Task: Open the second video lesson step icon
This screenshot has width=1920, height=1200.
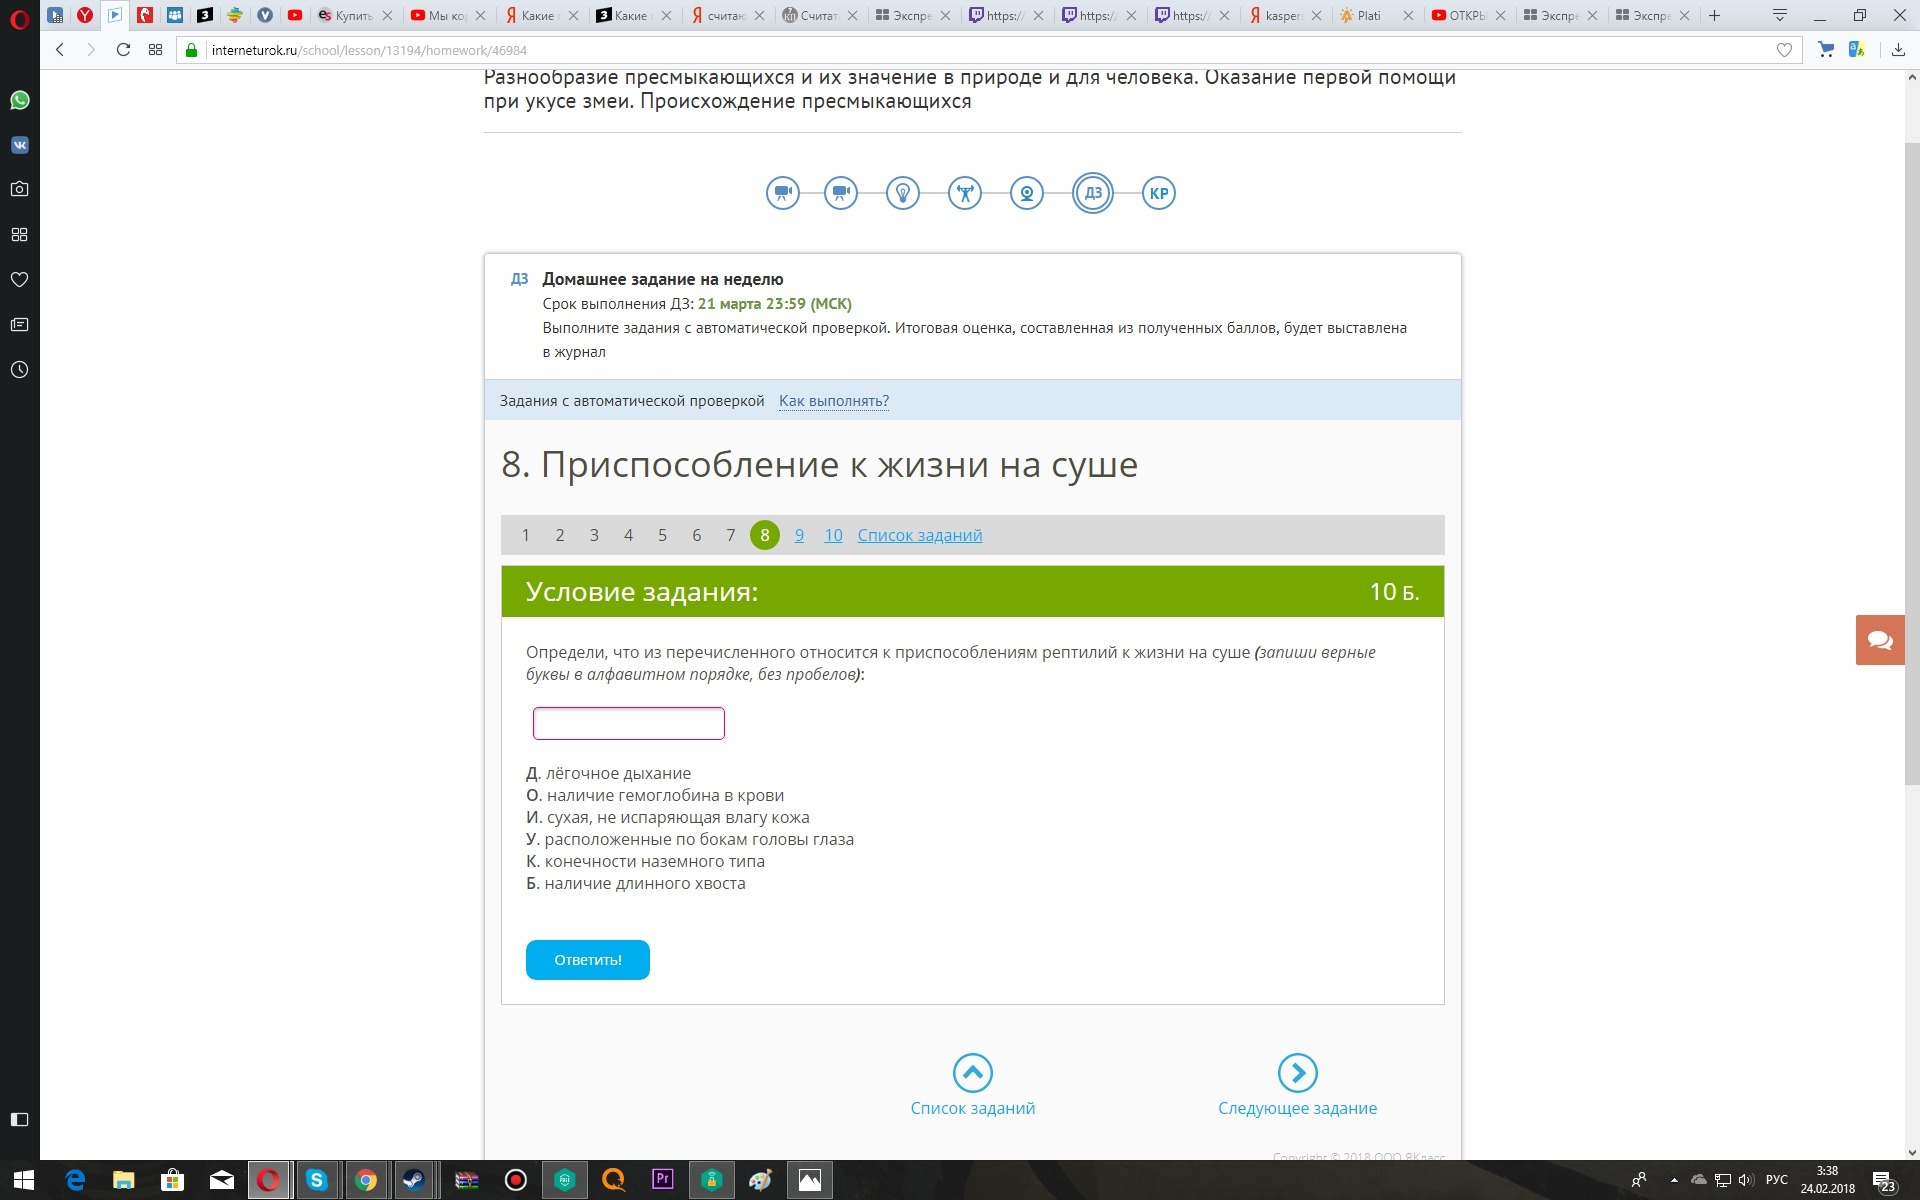Action: pos(841,193)
